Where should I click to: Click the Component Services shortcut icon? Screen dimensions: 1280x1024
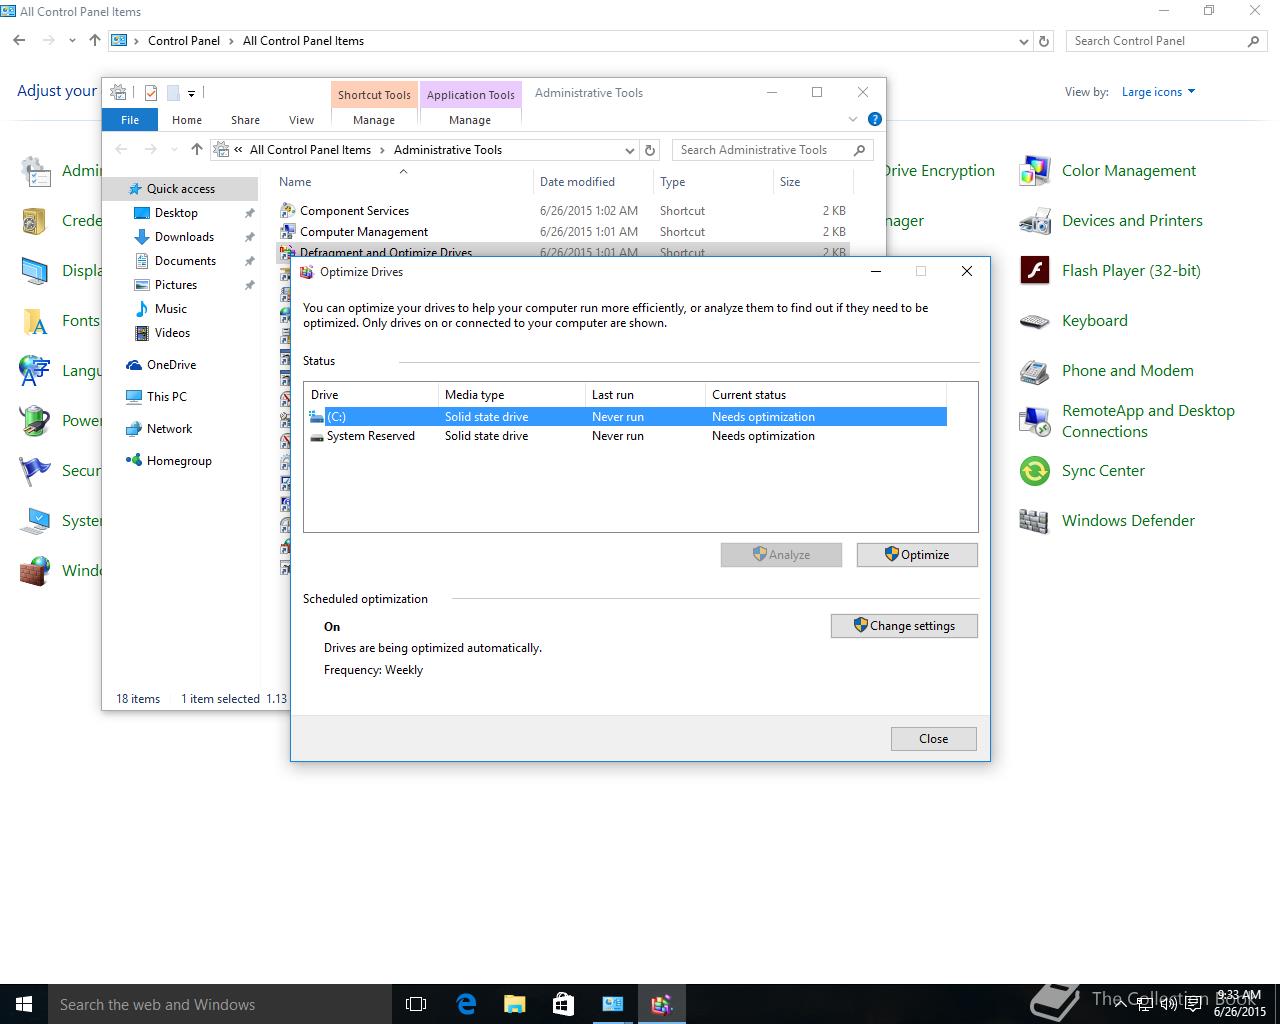288,211
